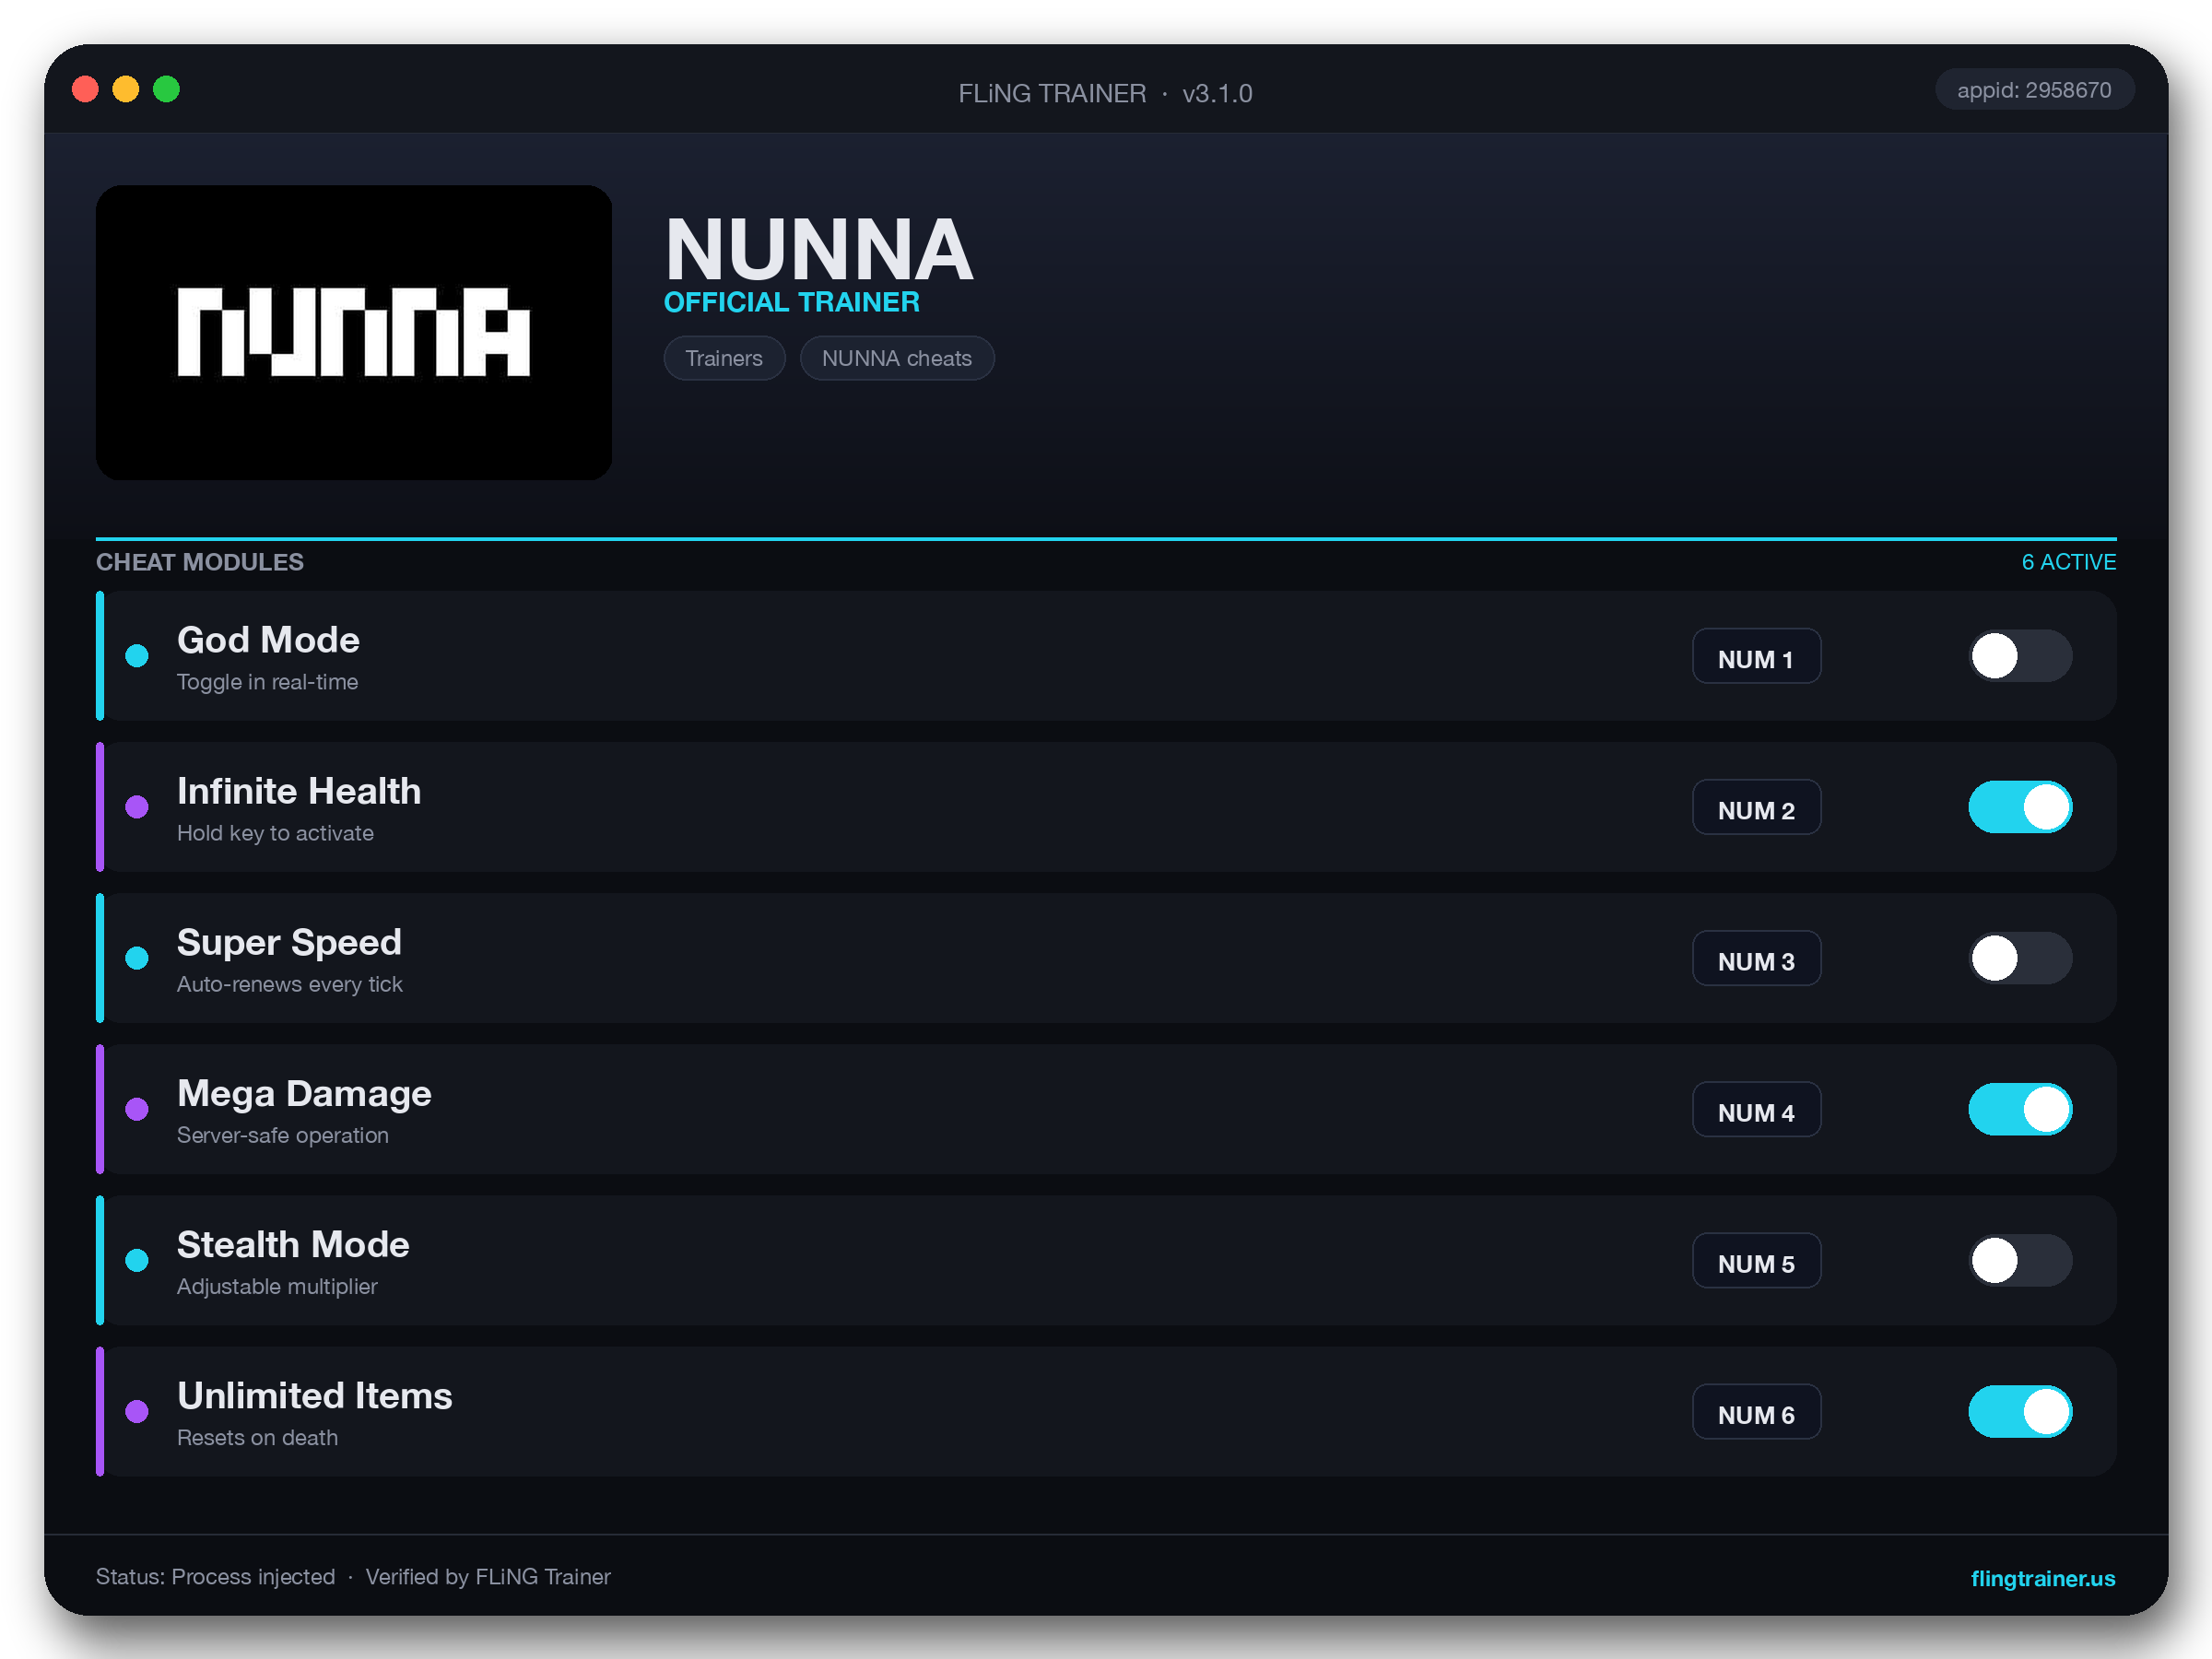Select the God Mode title
The image size is (2212, 1659).
click(x=268, y=640)
